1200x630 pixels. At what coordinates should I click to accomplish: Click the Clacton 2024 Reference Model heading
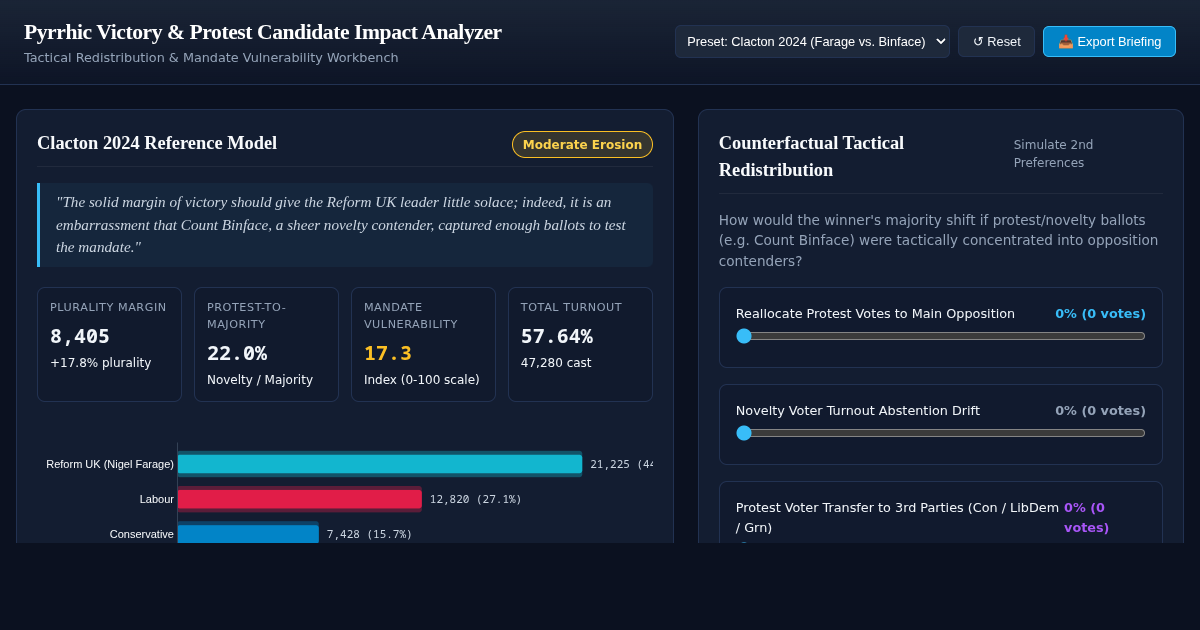coord(157,143)
